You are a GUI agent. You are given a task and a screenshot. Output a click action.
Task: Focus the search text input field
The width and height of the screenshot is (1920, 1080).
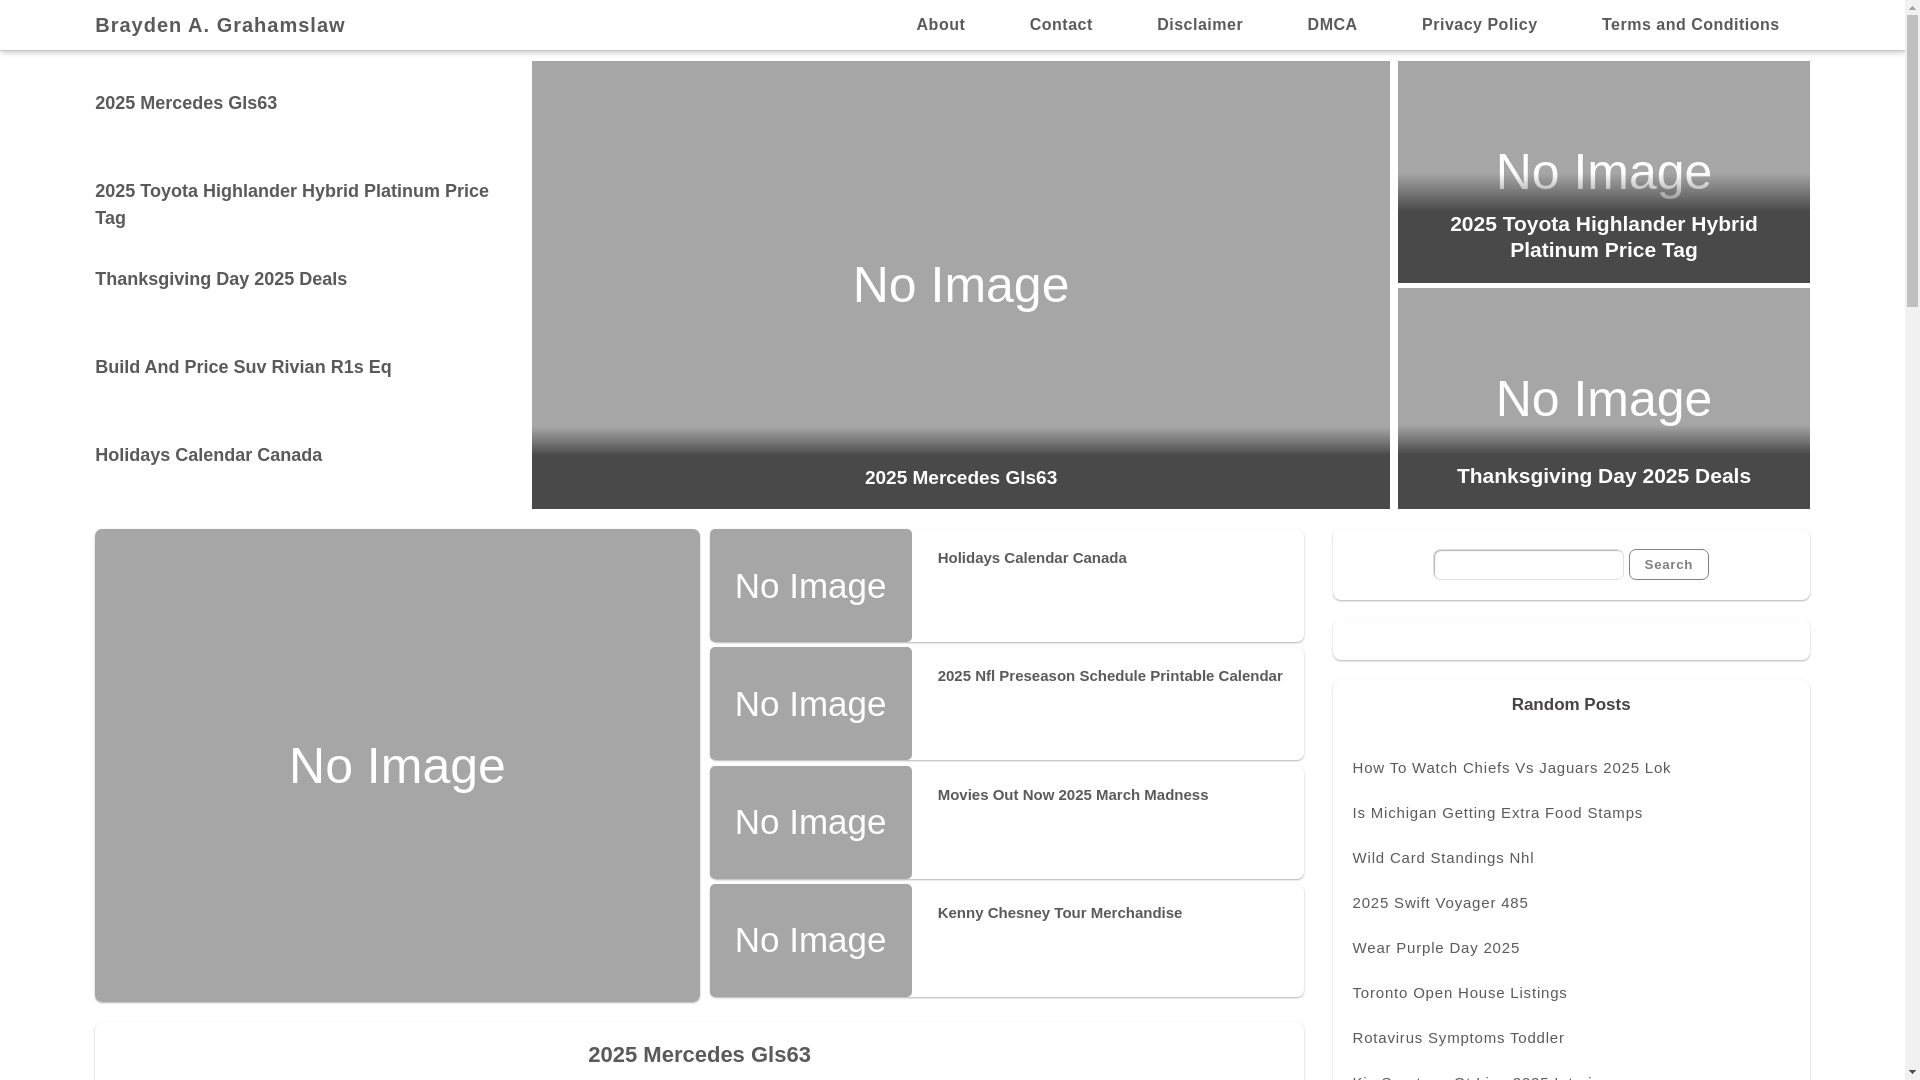(1527, 565)
